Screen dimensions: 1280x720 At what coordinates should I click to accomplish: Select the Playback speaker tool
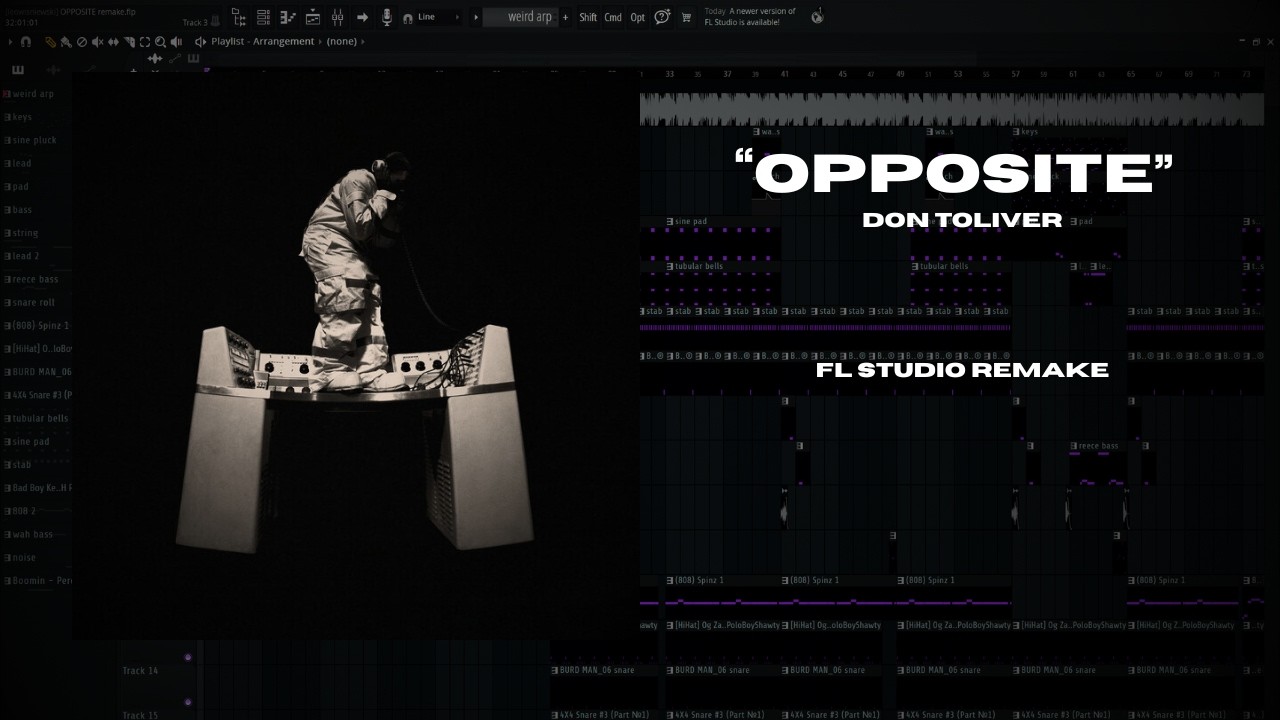pyautogui.click(x=176, y=42)
